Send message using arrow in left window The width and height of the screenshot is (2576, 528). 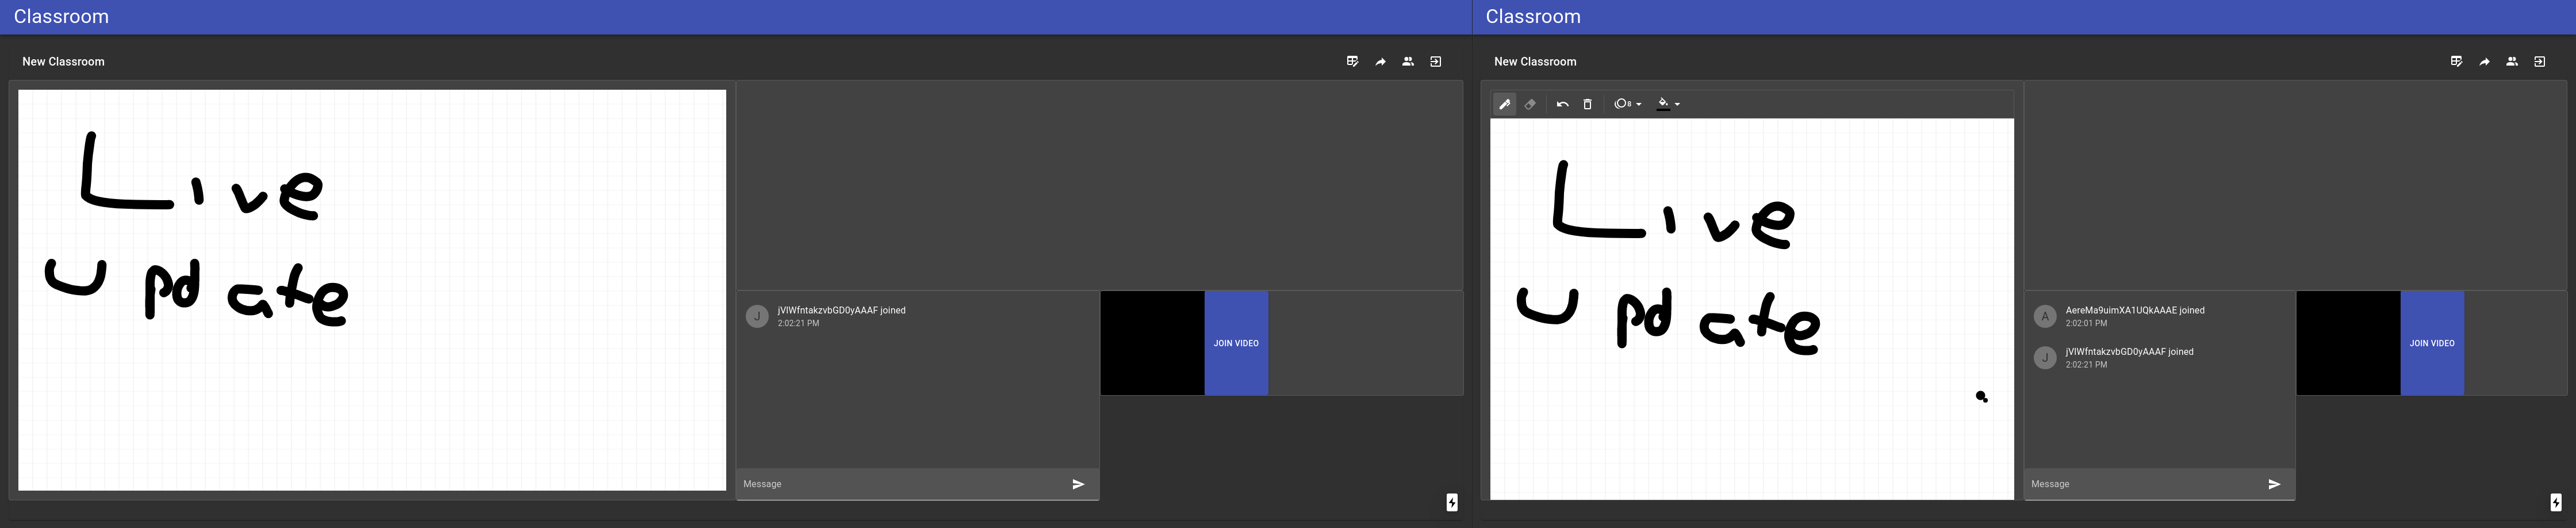tap(1078, 484)
